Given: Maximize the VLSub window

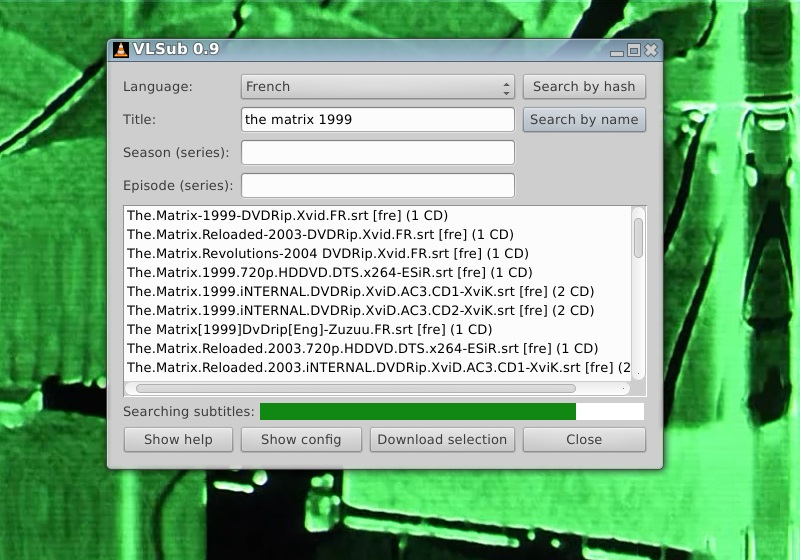Looking at the screenshot, I should coord(633,50).
